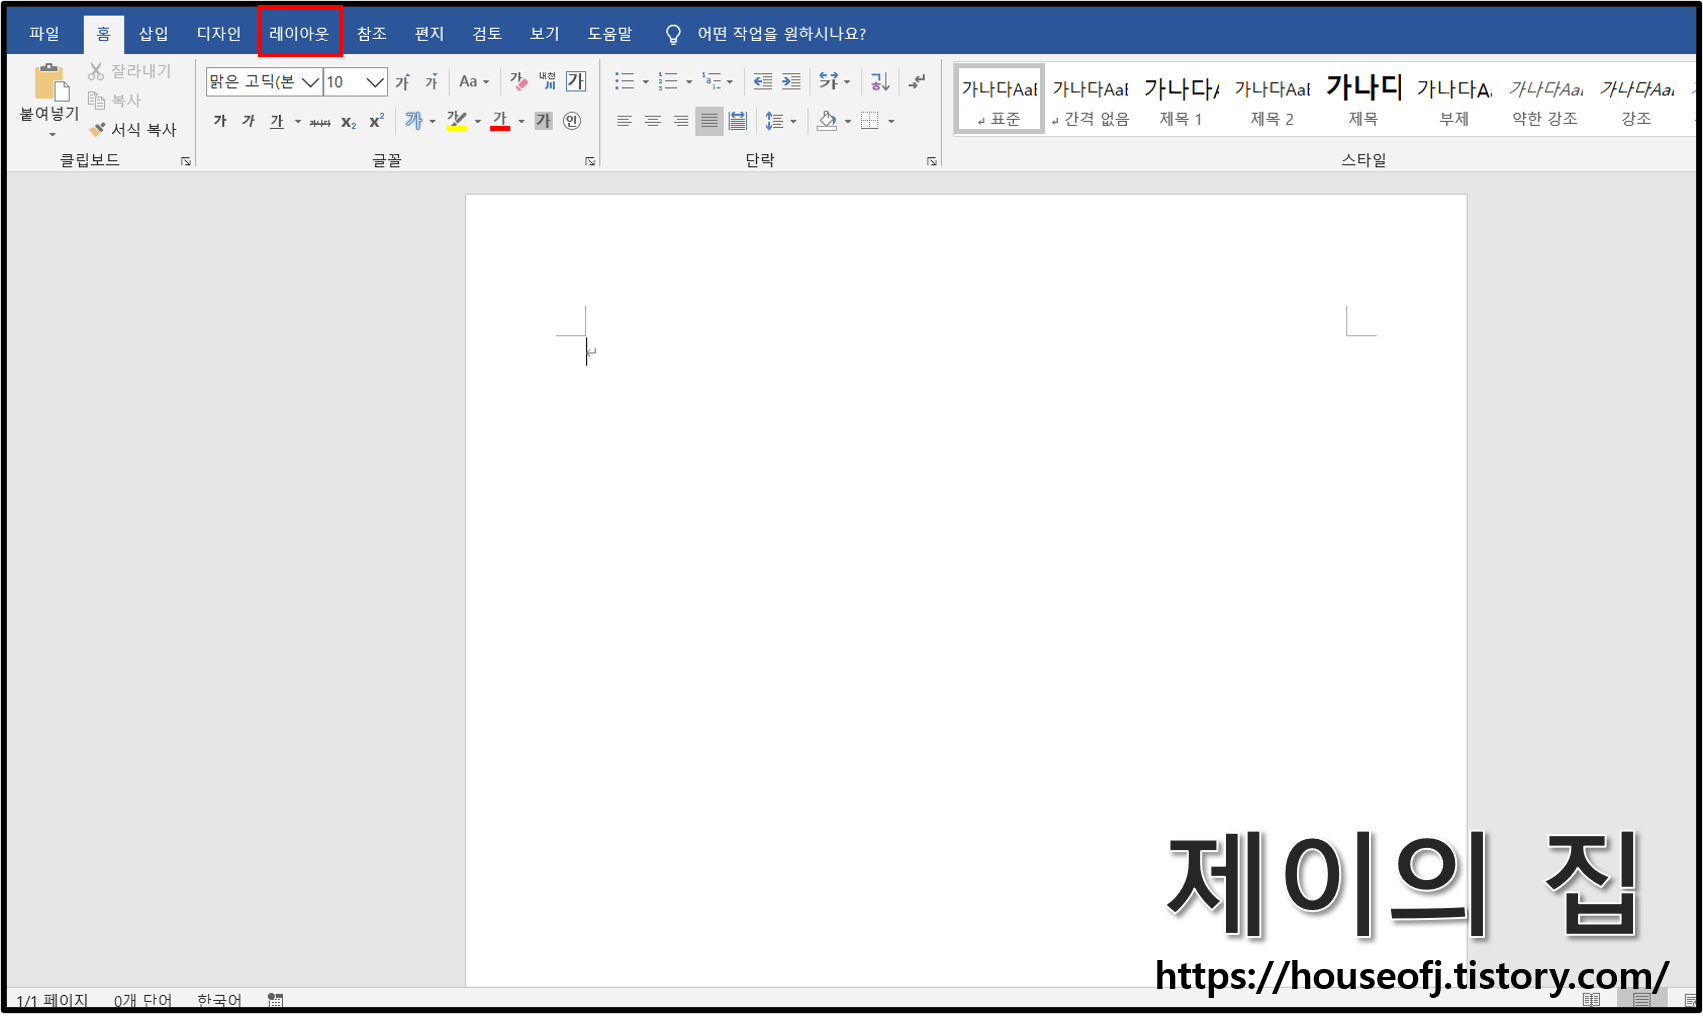1703x1020 pixels.
Task: Apply the 제목 1 heading style
Action: (x=1181, y=100)
